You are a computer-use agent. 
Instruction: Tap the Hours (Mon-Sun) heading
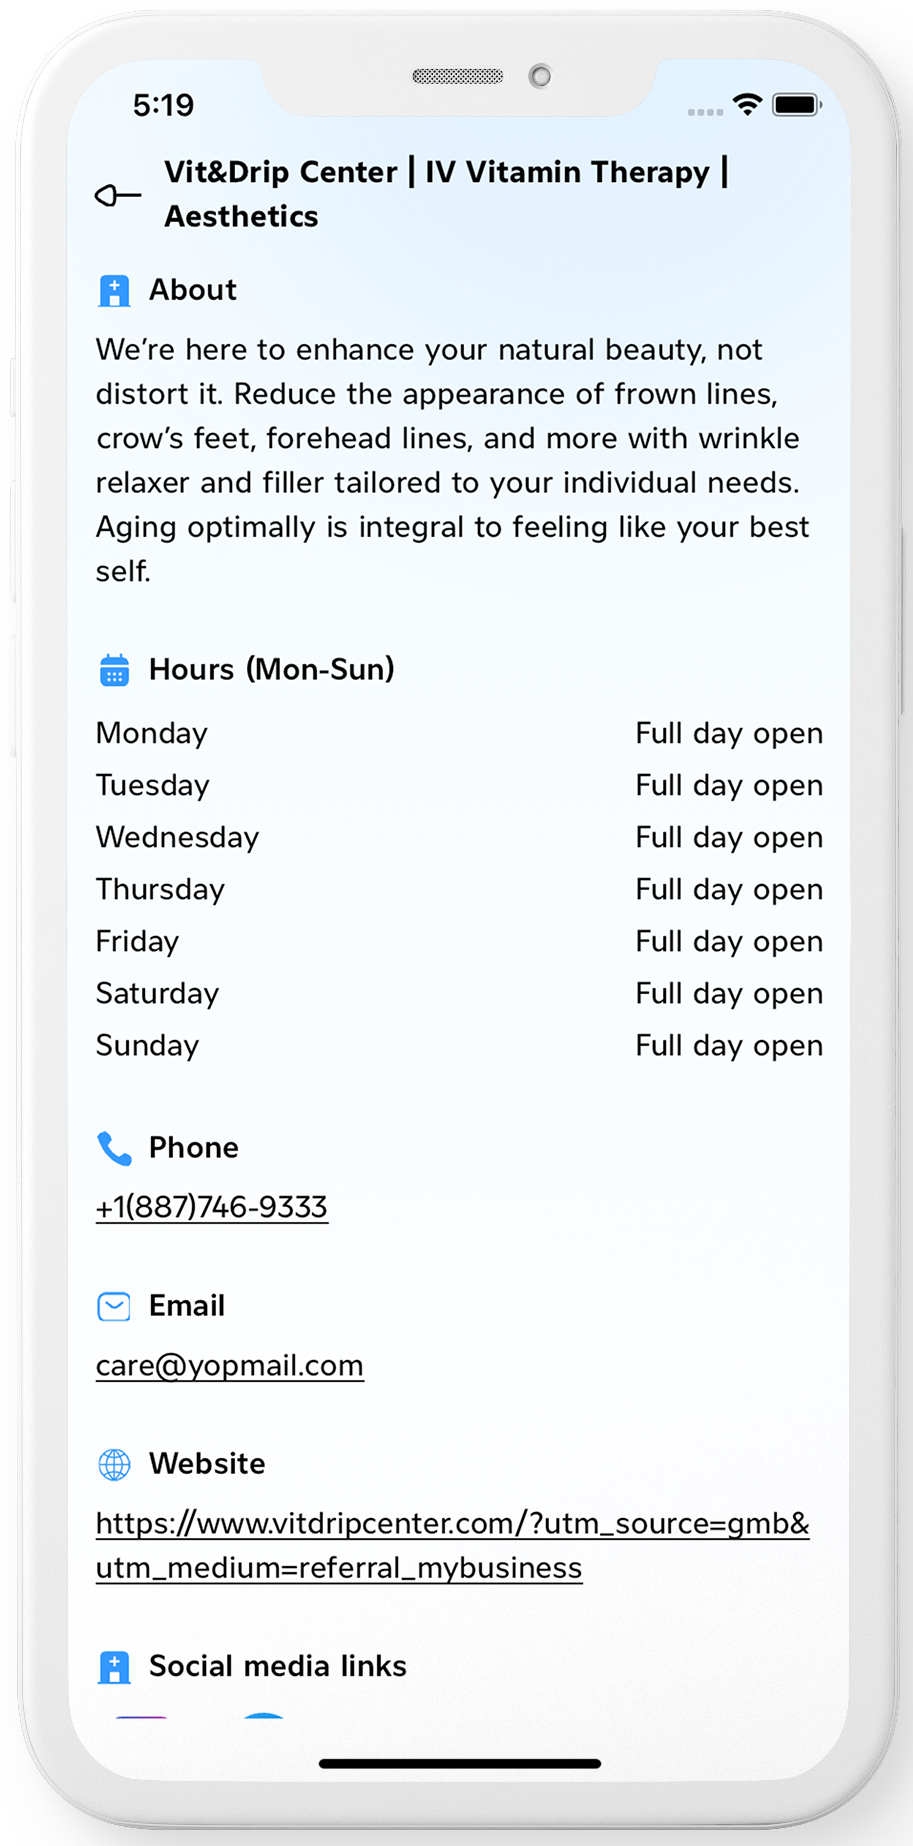pyautogui.click(x=272, y=669)
